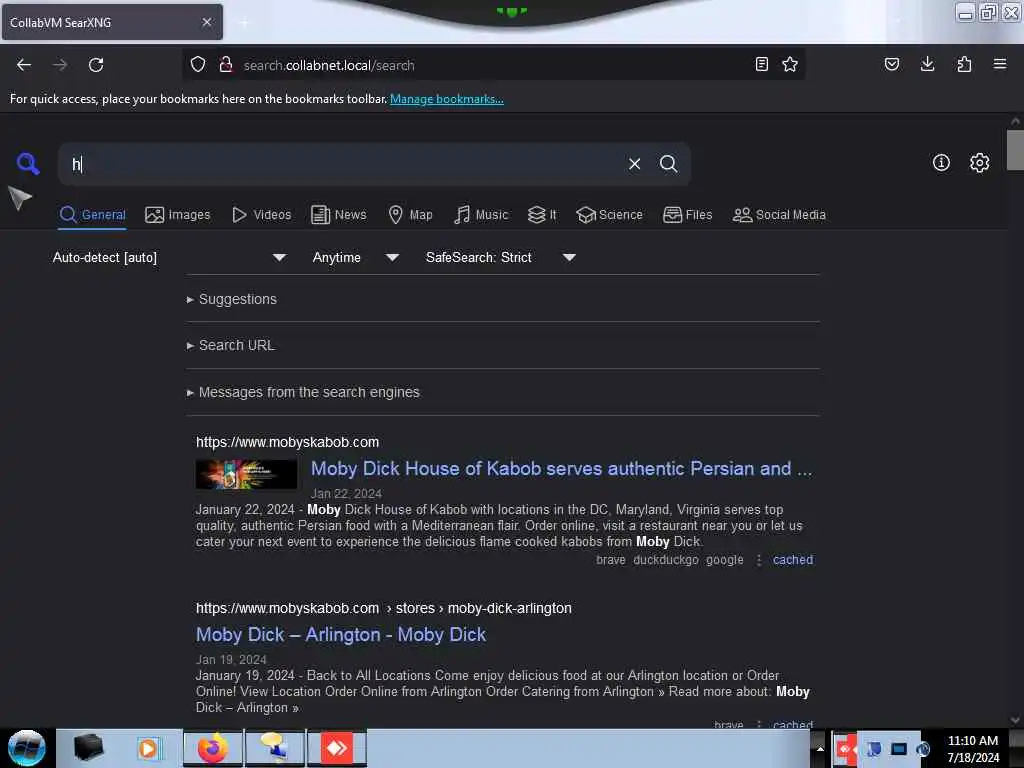Open the SearXNG about info icon
This screenshot has width=1024, height=768.
pyautogui.click(x=941, y=163)
